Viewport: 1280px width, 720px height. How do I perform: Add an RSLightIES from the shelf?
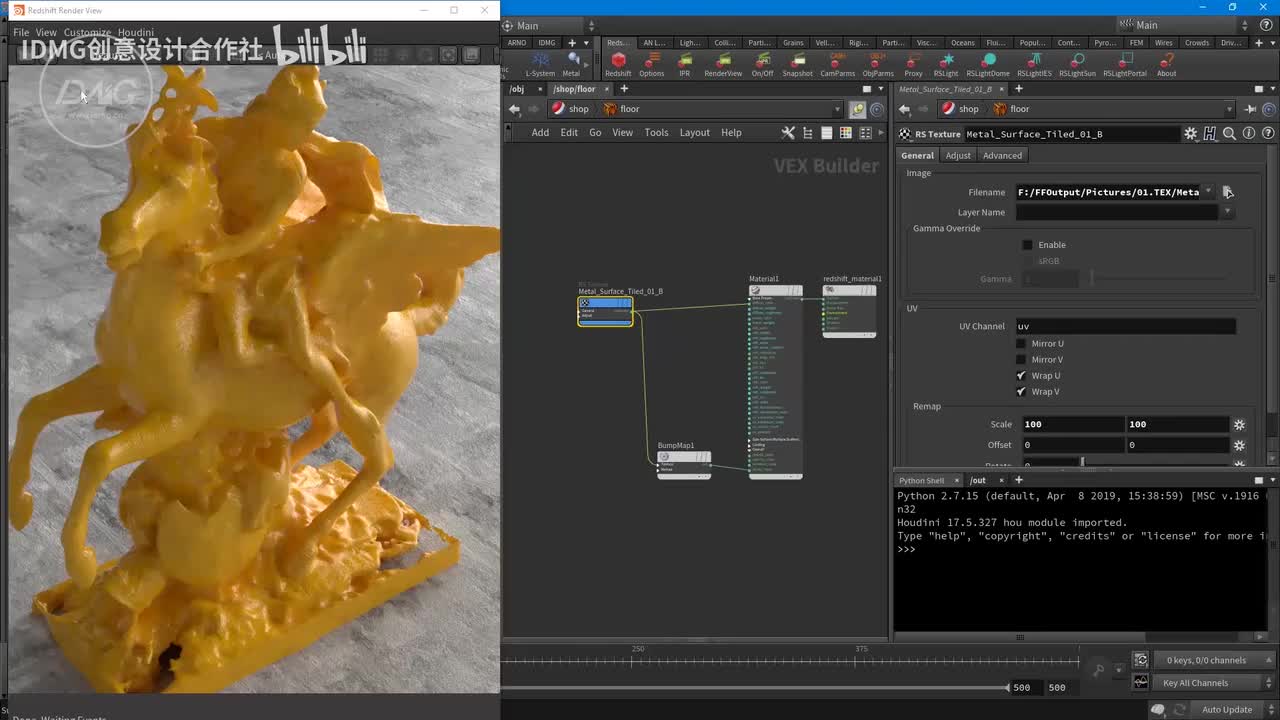point(1034,65)
